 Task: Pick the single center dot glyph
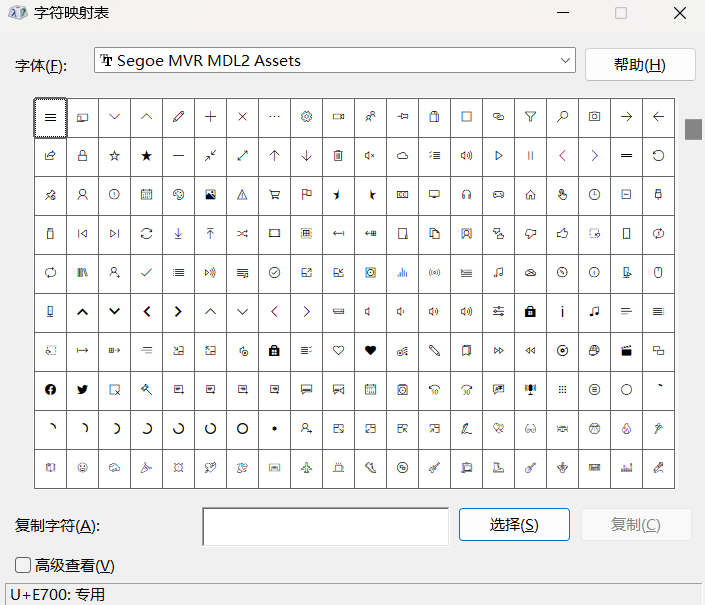(275, 429)
